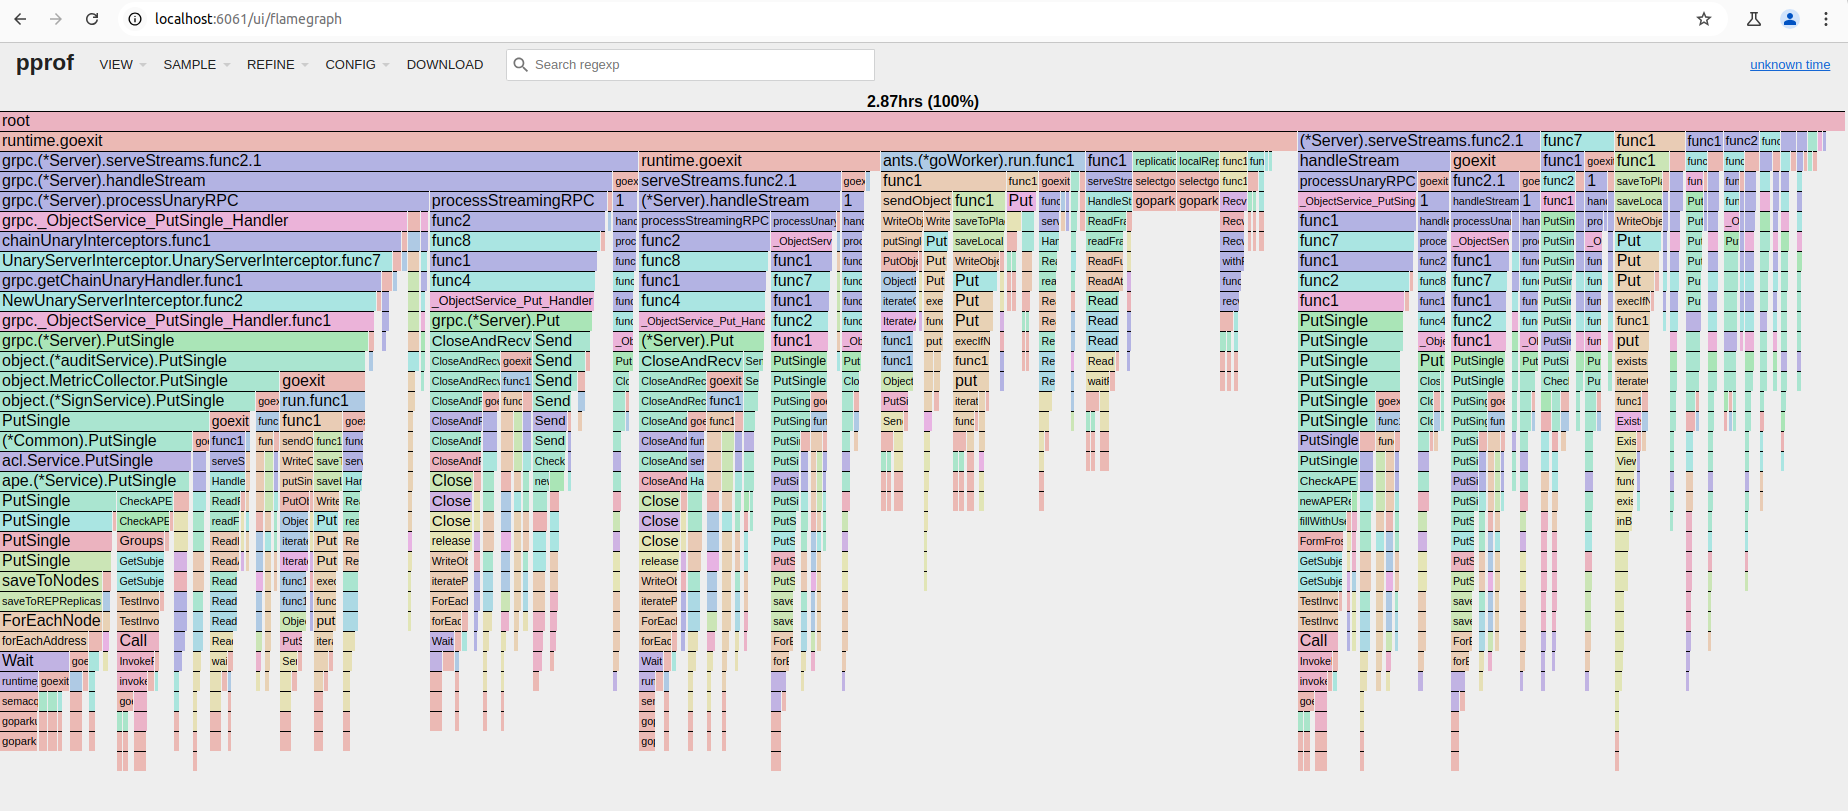1848x811 pixels.
Task: Select (*Server).serveStreams.func2.1 frame at right
Action: (1418, 141)
